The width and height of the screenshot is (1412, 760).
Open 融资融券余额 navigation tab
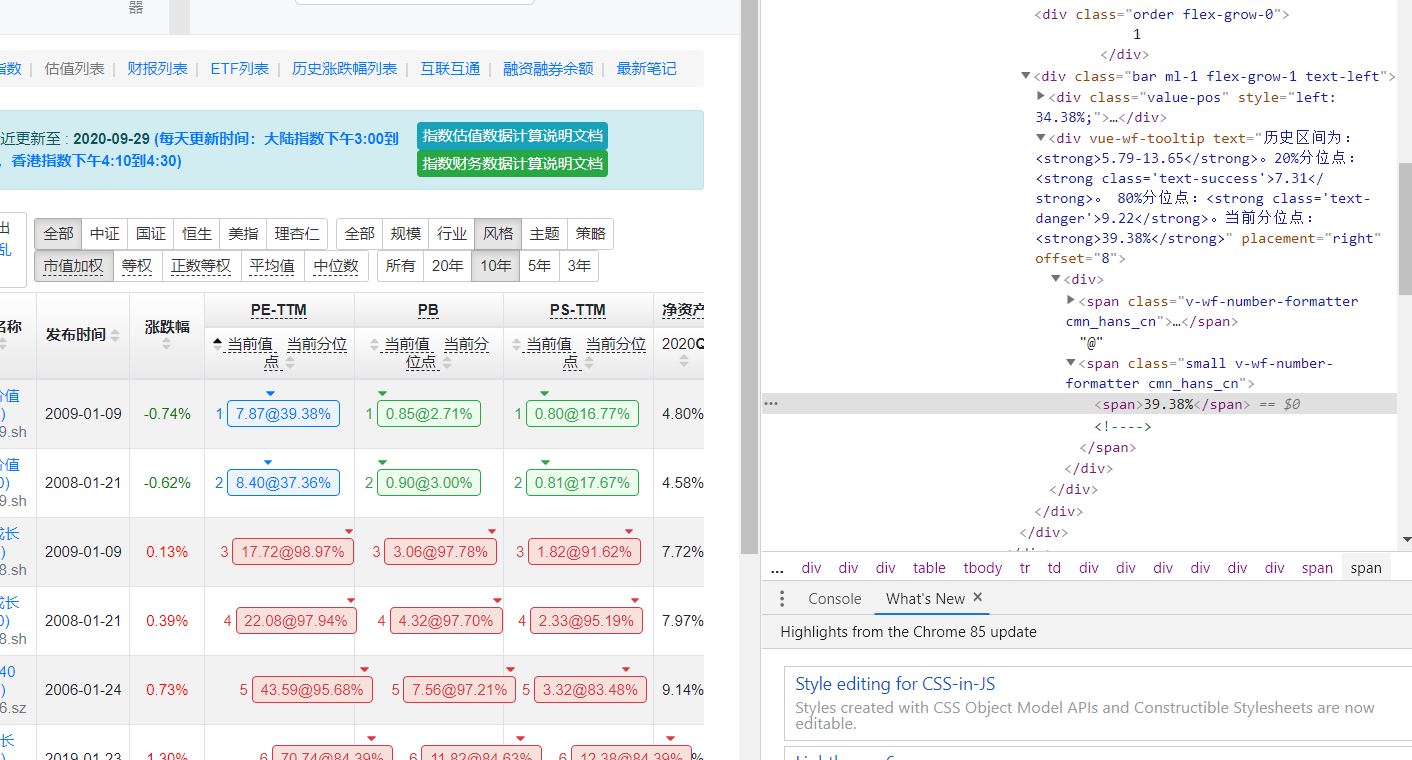click(548, 68)
